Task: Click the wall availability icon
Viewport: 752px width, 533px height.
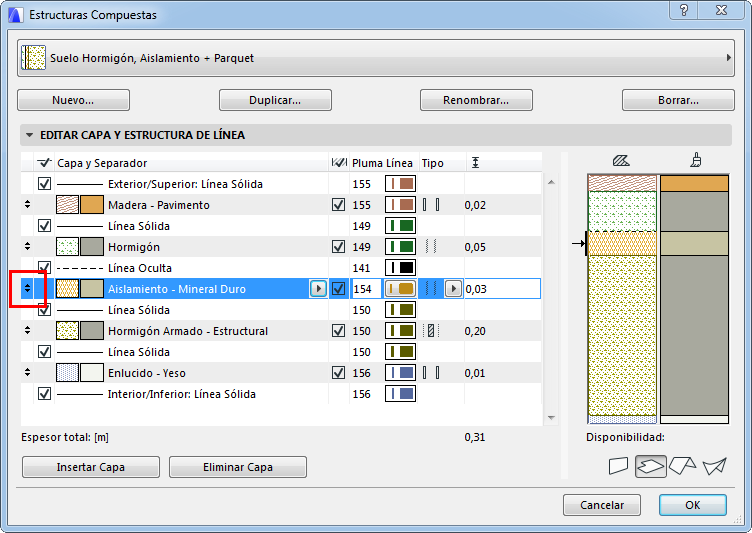Action: click(x=618, y=465)
